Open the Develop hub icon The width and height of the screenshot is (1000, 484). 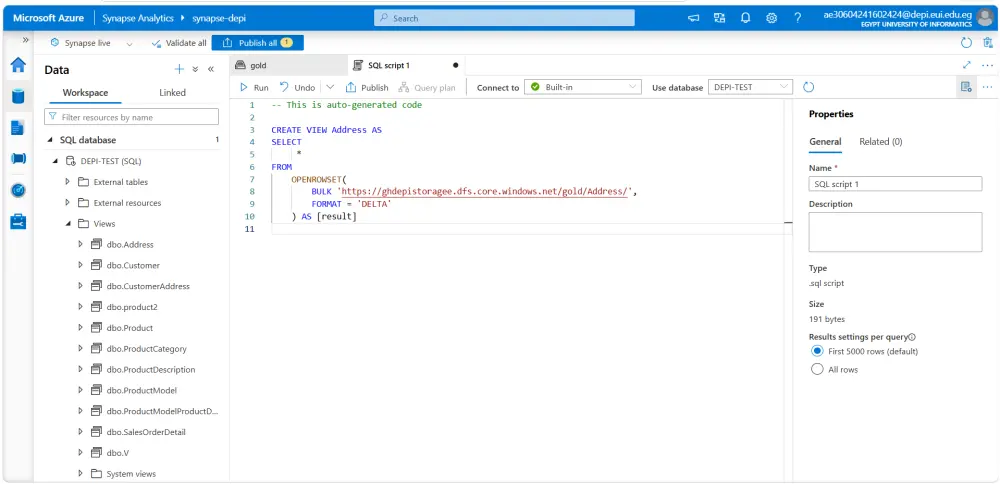click(18, 128)
